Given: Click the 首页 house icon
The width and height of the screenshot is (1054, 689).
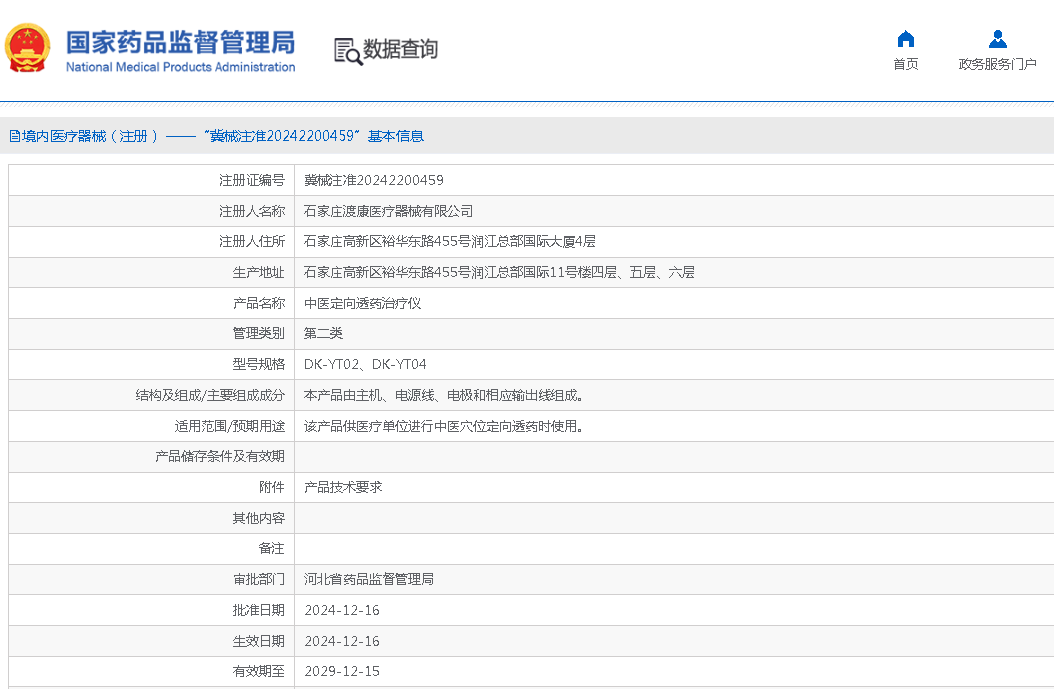Looking at the screenshot, I should [x=905, y=39].
